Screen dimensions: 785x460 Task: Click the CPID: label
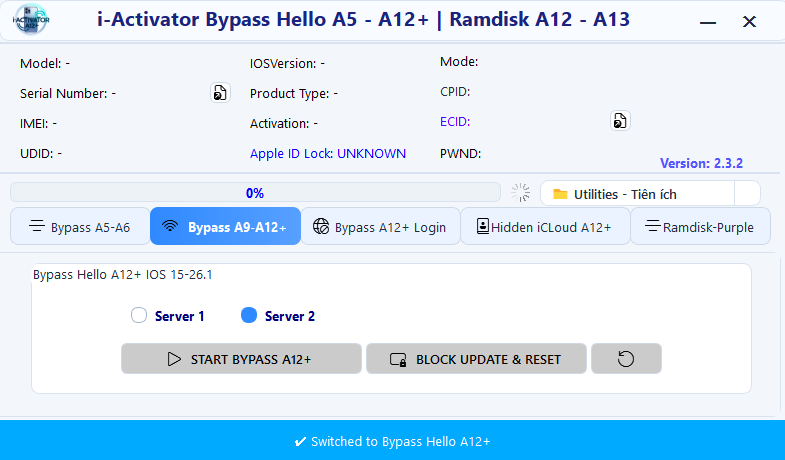pyautogui.click(x=455, y=92)
